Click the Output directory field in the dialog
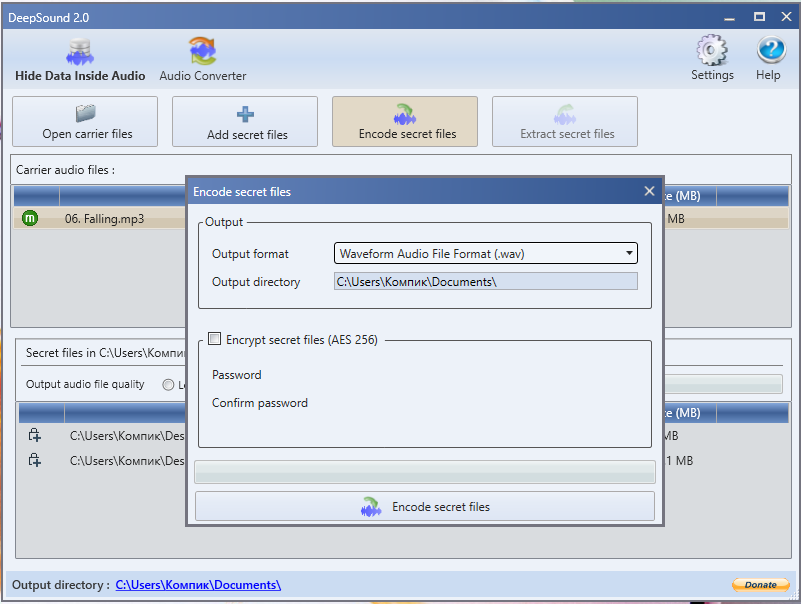801x604 pixels. [486, 282]
